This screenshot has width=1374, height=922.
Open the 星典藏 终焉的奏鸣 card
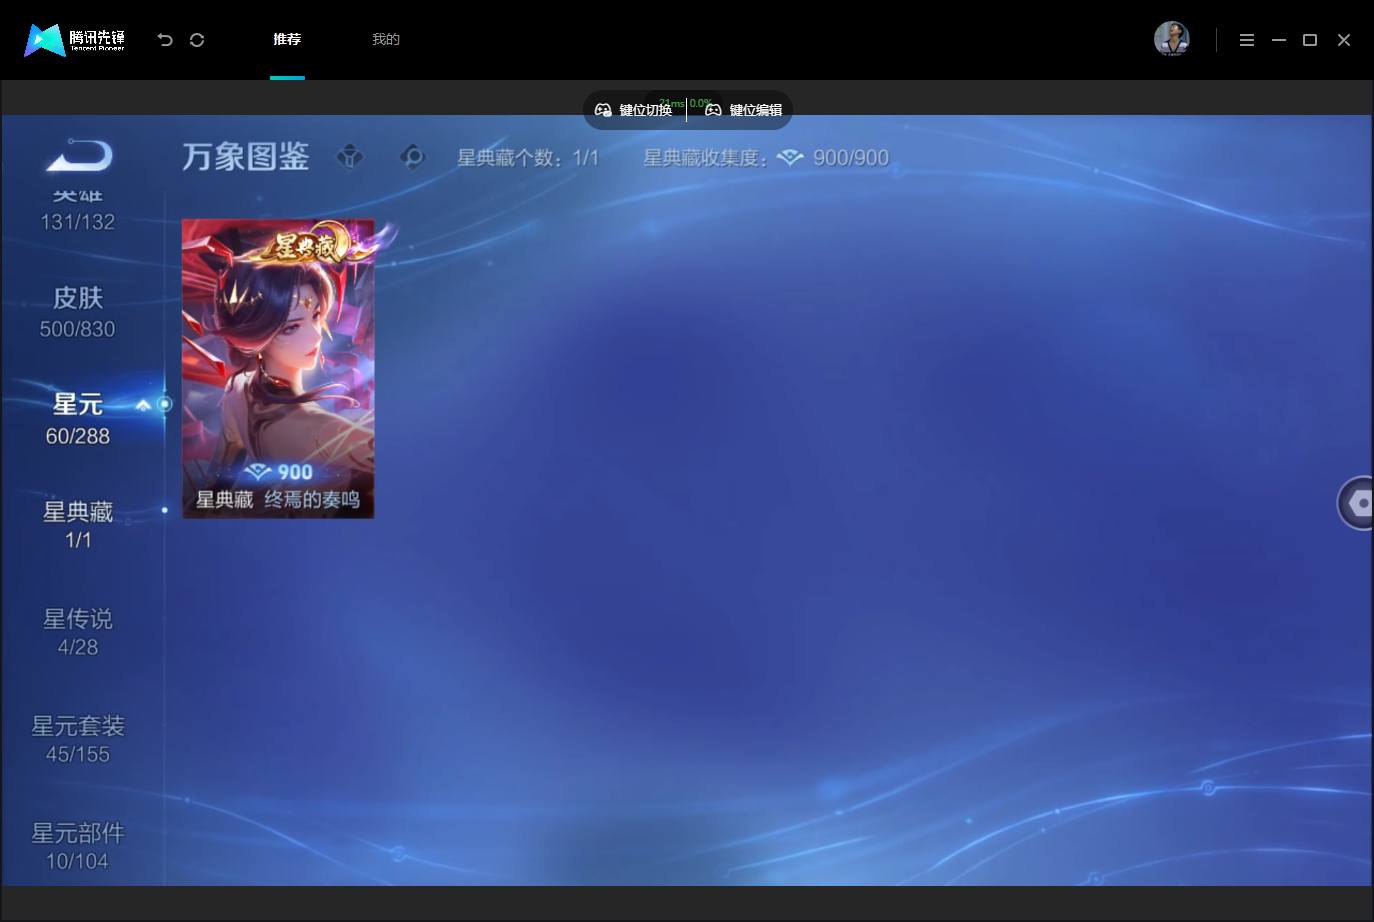(278, 368)
